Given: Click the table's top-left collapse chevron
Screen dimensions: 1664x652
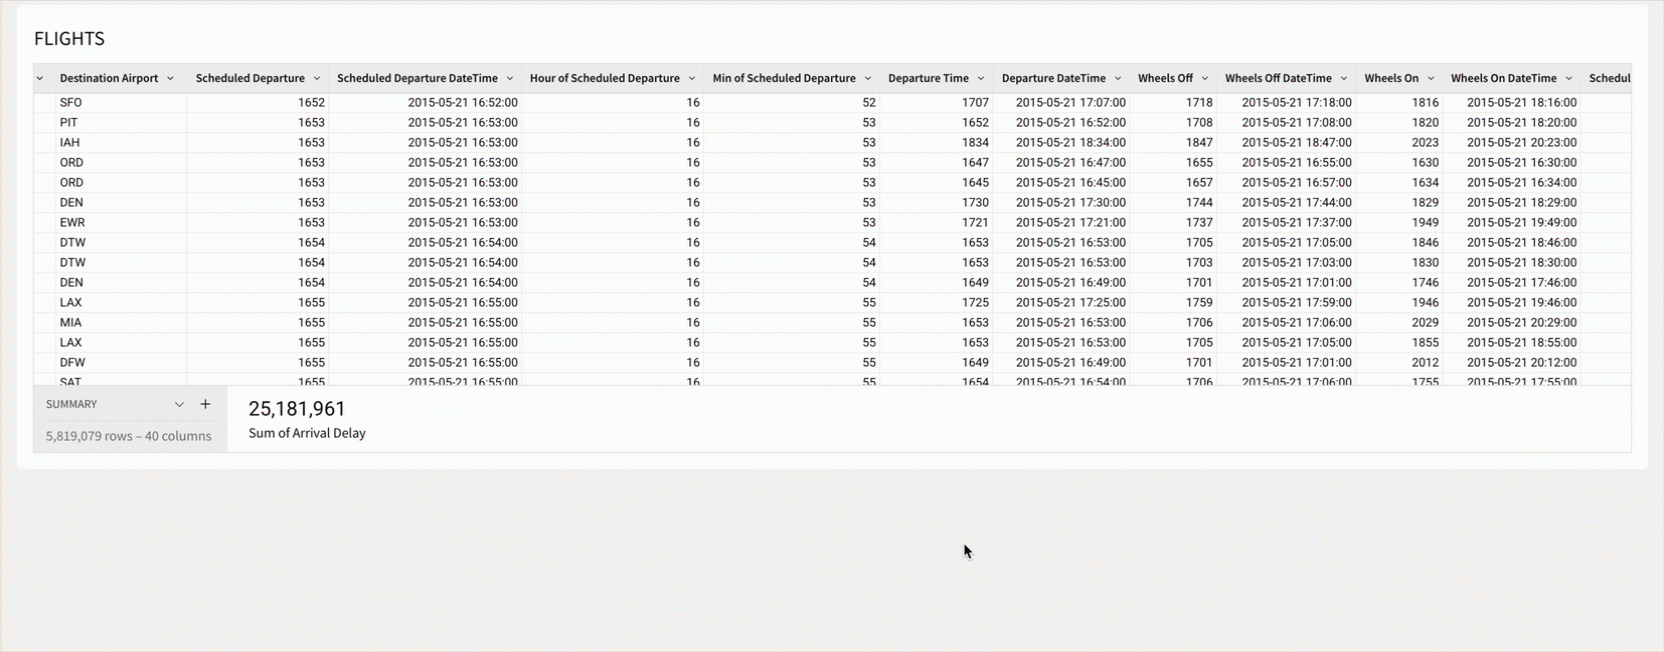Looking at the screenshot, I should click(x=40, y=79).
